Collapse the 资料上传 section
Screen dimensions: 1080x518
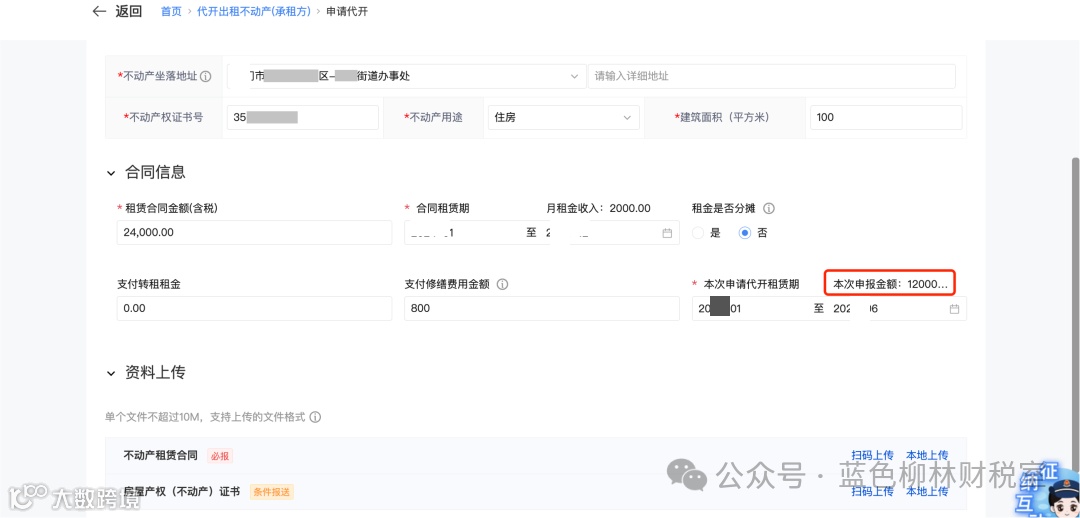pyautogui.click(x=111, y=373)
